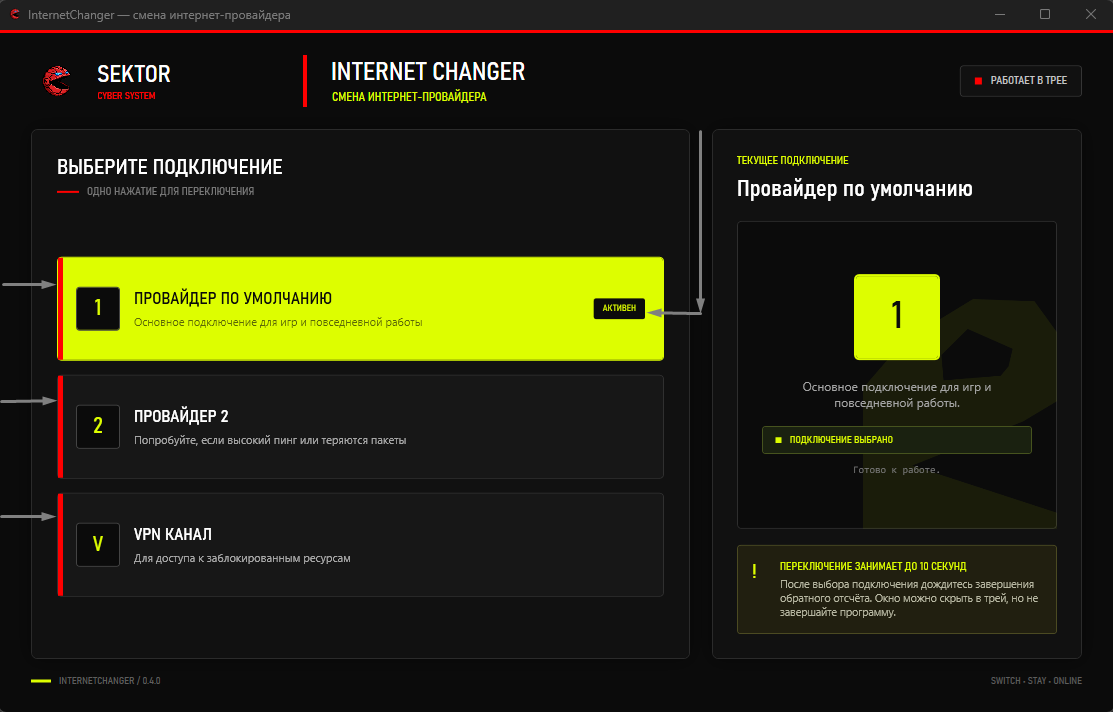Minimize the InternetChanger window
The width and height of the screenshot is (1113, 712).
coord(999,14)
